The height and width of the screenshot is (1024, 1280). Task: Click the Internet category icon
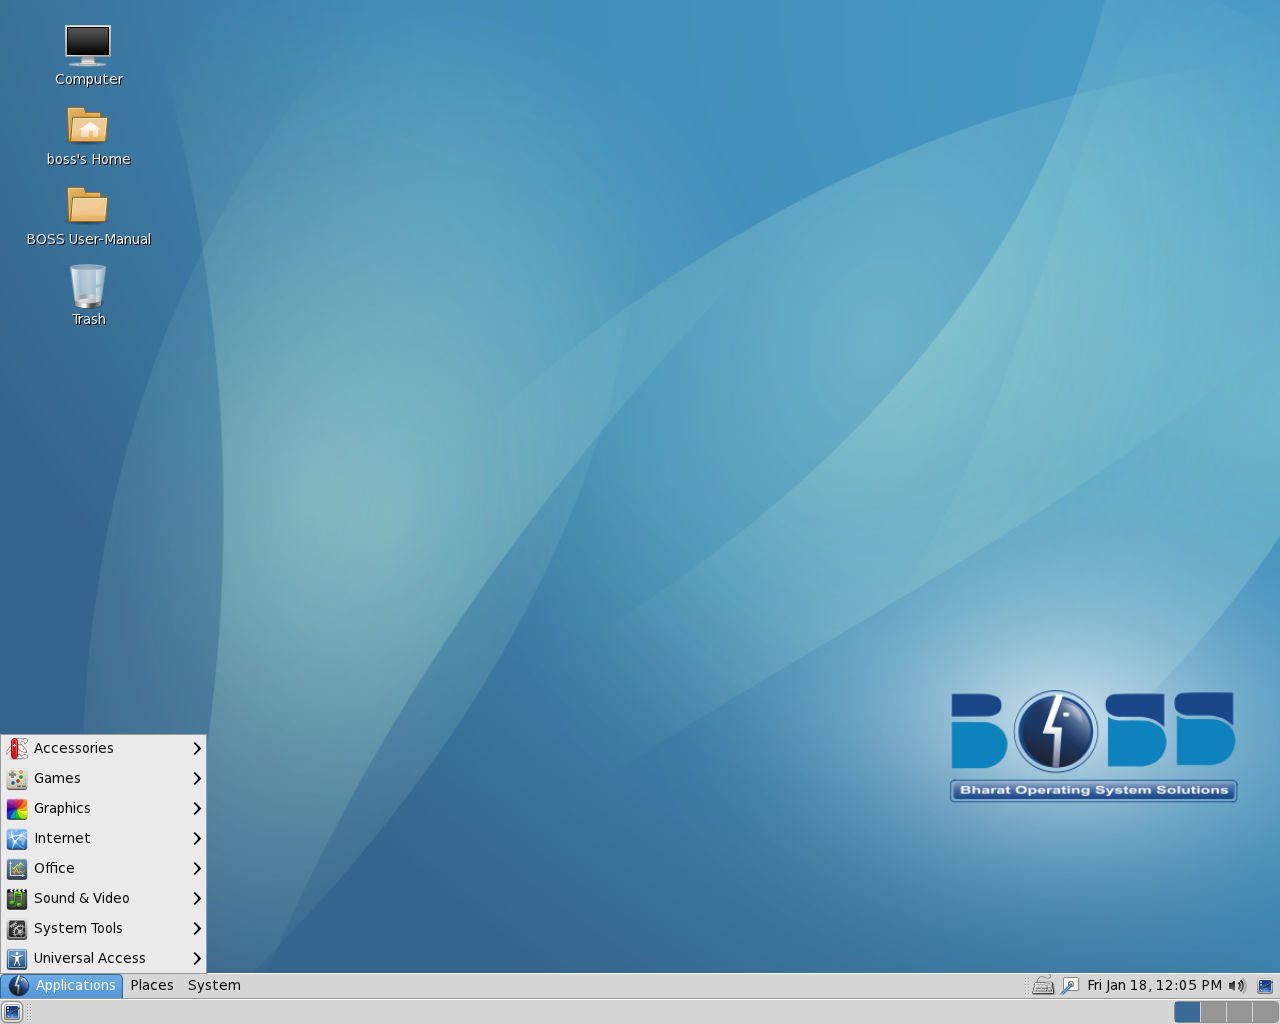coord(17,838)
